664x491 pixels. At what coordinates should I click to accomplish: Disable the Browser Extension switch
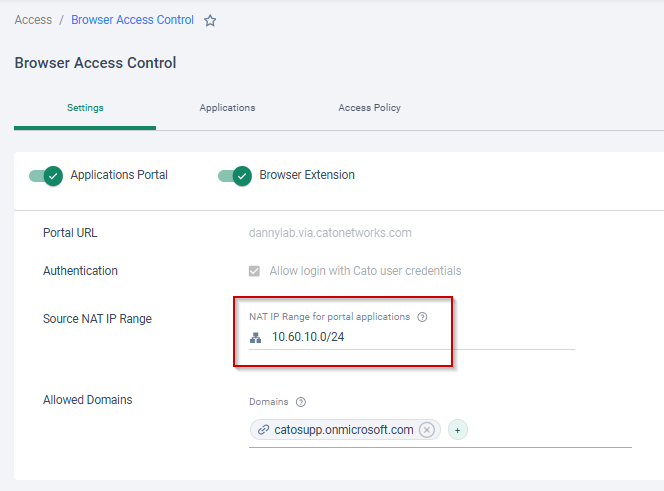point(235,175)
